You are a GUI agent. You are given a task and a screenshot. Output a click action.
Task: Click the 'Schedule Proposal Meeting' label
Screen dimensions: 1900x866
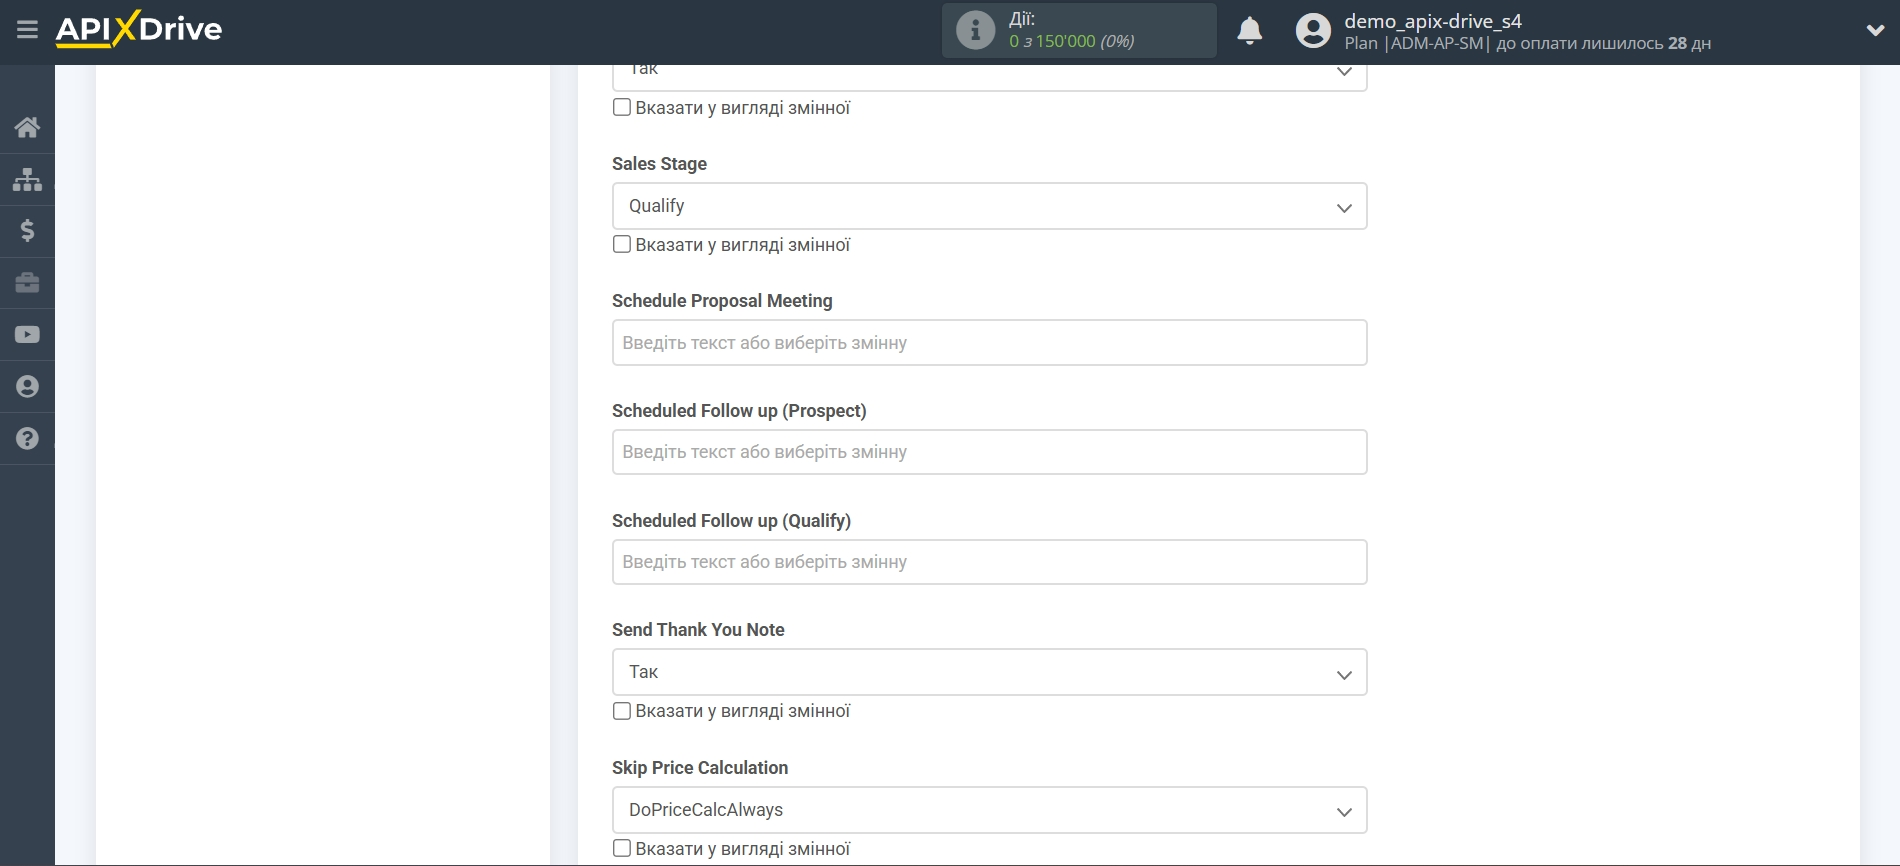point(722,301)
